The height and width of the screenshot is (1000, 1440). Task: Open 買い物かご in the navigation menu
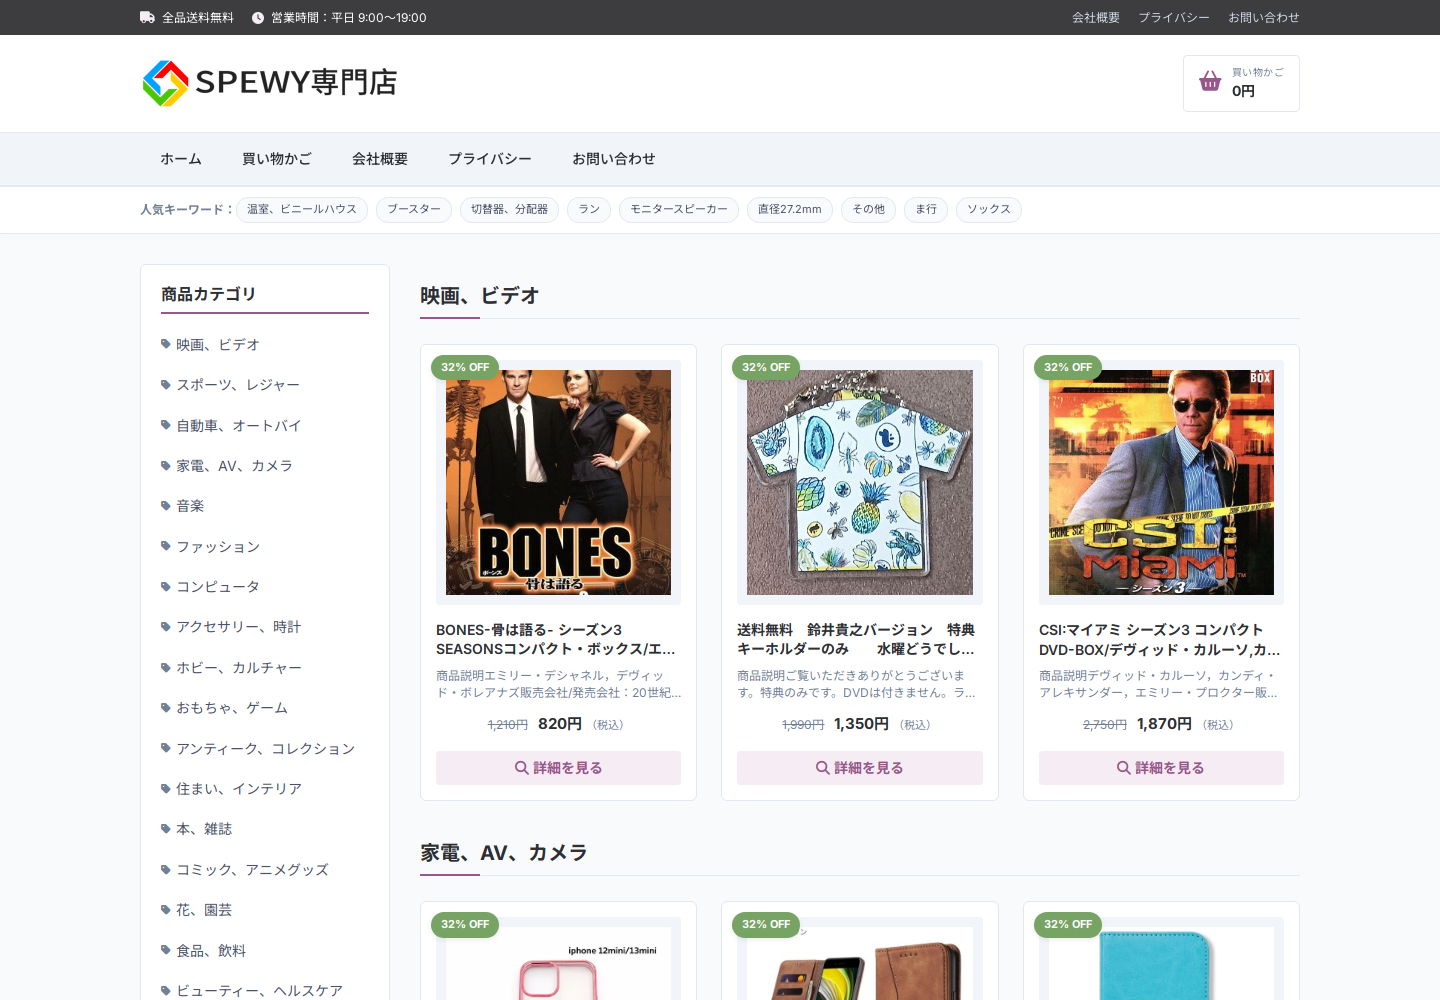coord(277,159)
